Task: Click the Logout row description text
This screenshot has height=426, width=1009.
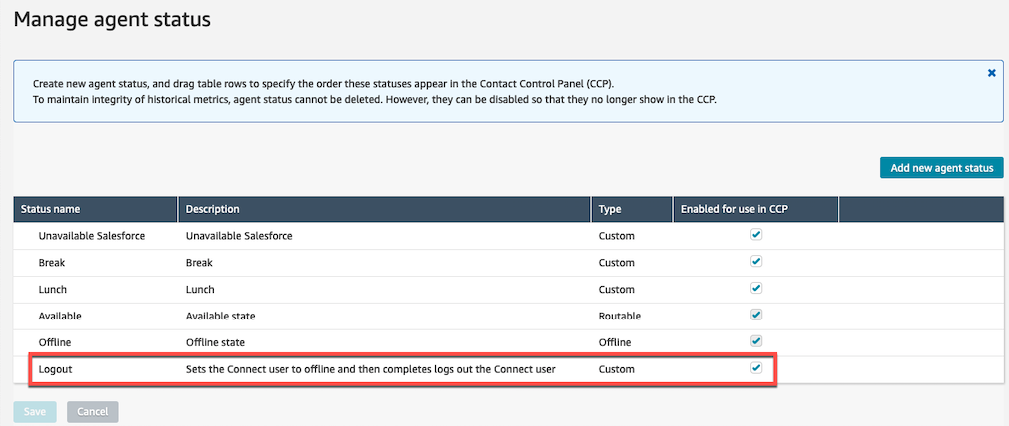Action: [x=370, y=369]
